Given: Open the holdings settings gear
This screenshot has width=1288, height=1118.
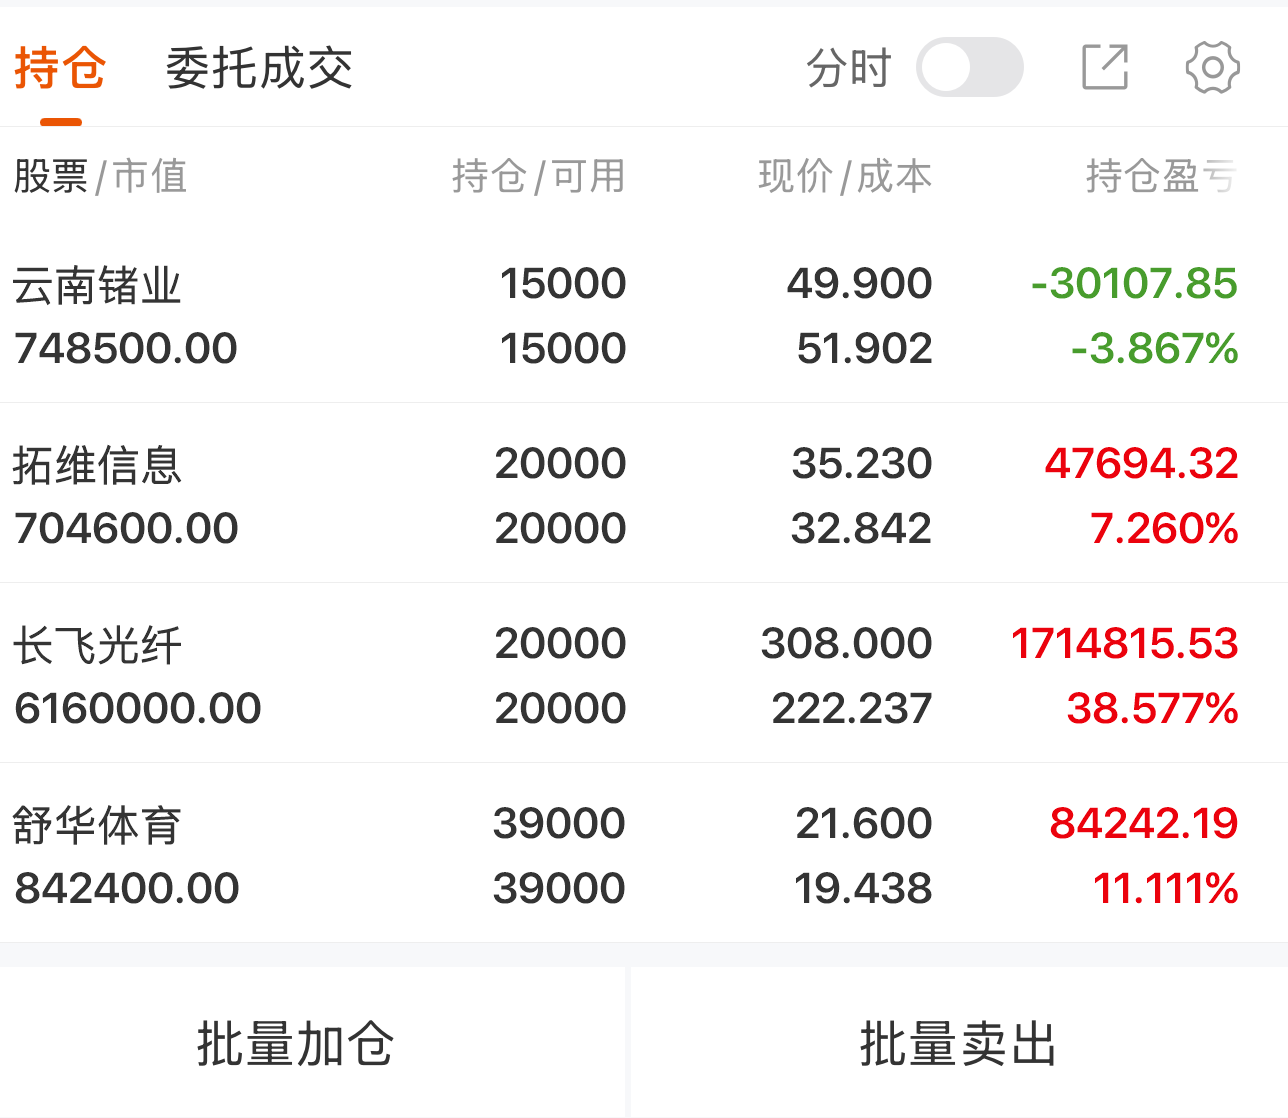Looking at the screenshot, I should (x=1212, y=67).
